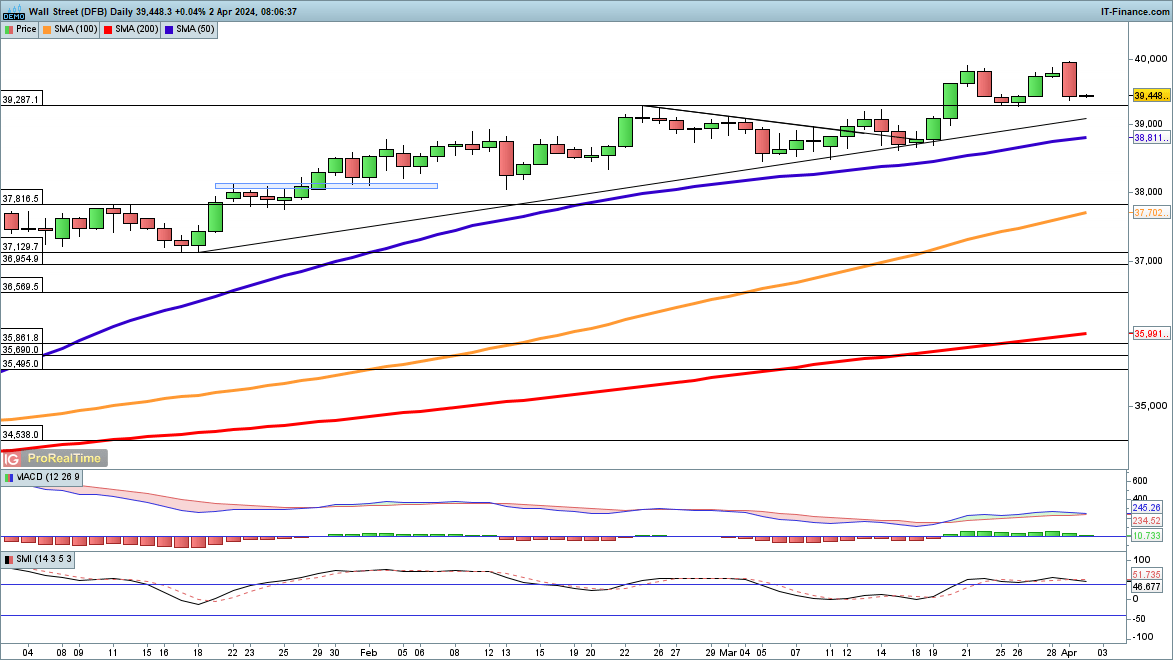Viewport: 1173px width, 660px height.
Task: Open the SMA (50) legend tab
Action: pyautogui.click(x=190, y=29)
